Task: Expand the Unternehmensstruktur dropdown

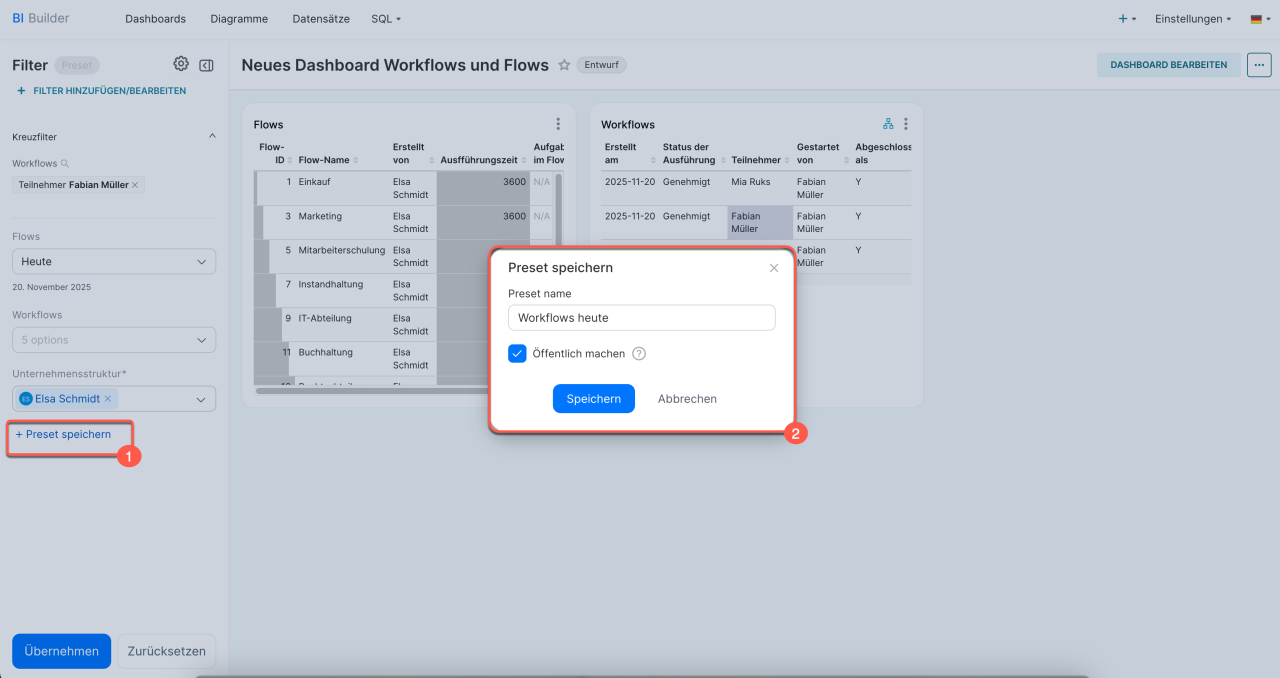Action: tap(201, 399)
